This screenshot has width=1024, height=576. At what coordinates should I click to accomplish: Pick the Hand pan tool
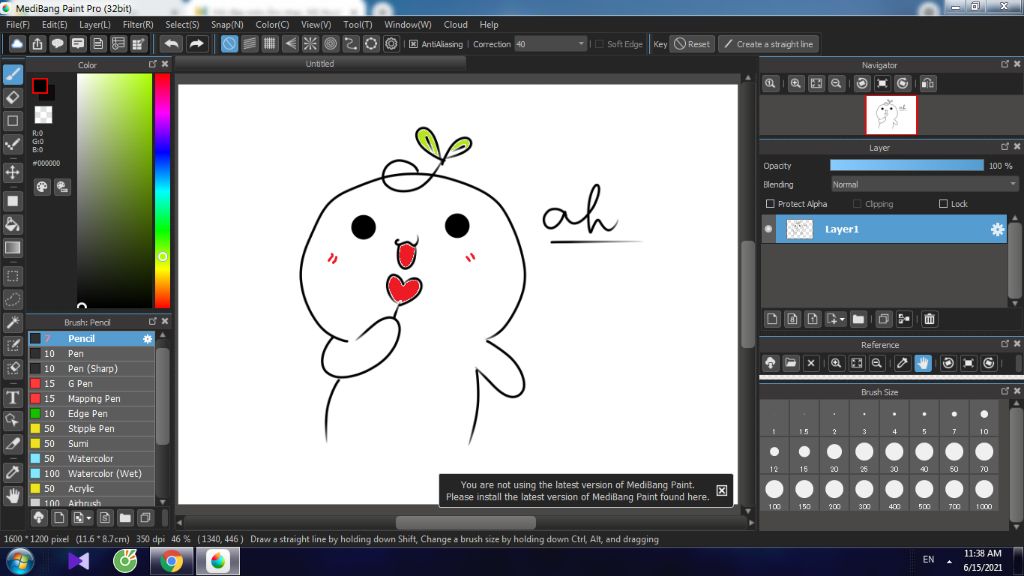(13, 494)
